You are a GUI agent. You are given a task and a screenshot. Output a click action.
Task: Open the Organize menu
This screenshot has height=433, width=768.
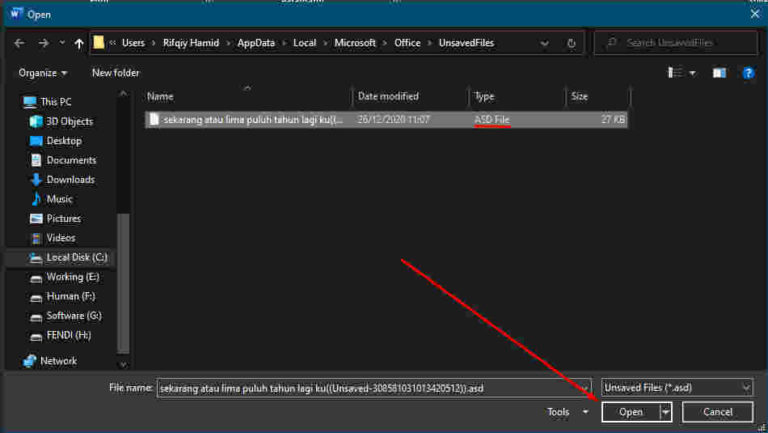click(43, 73)
